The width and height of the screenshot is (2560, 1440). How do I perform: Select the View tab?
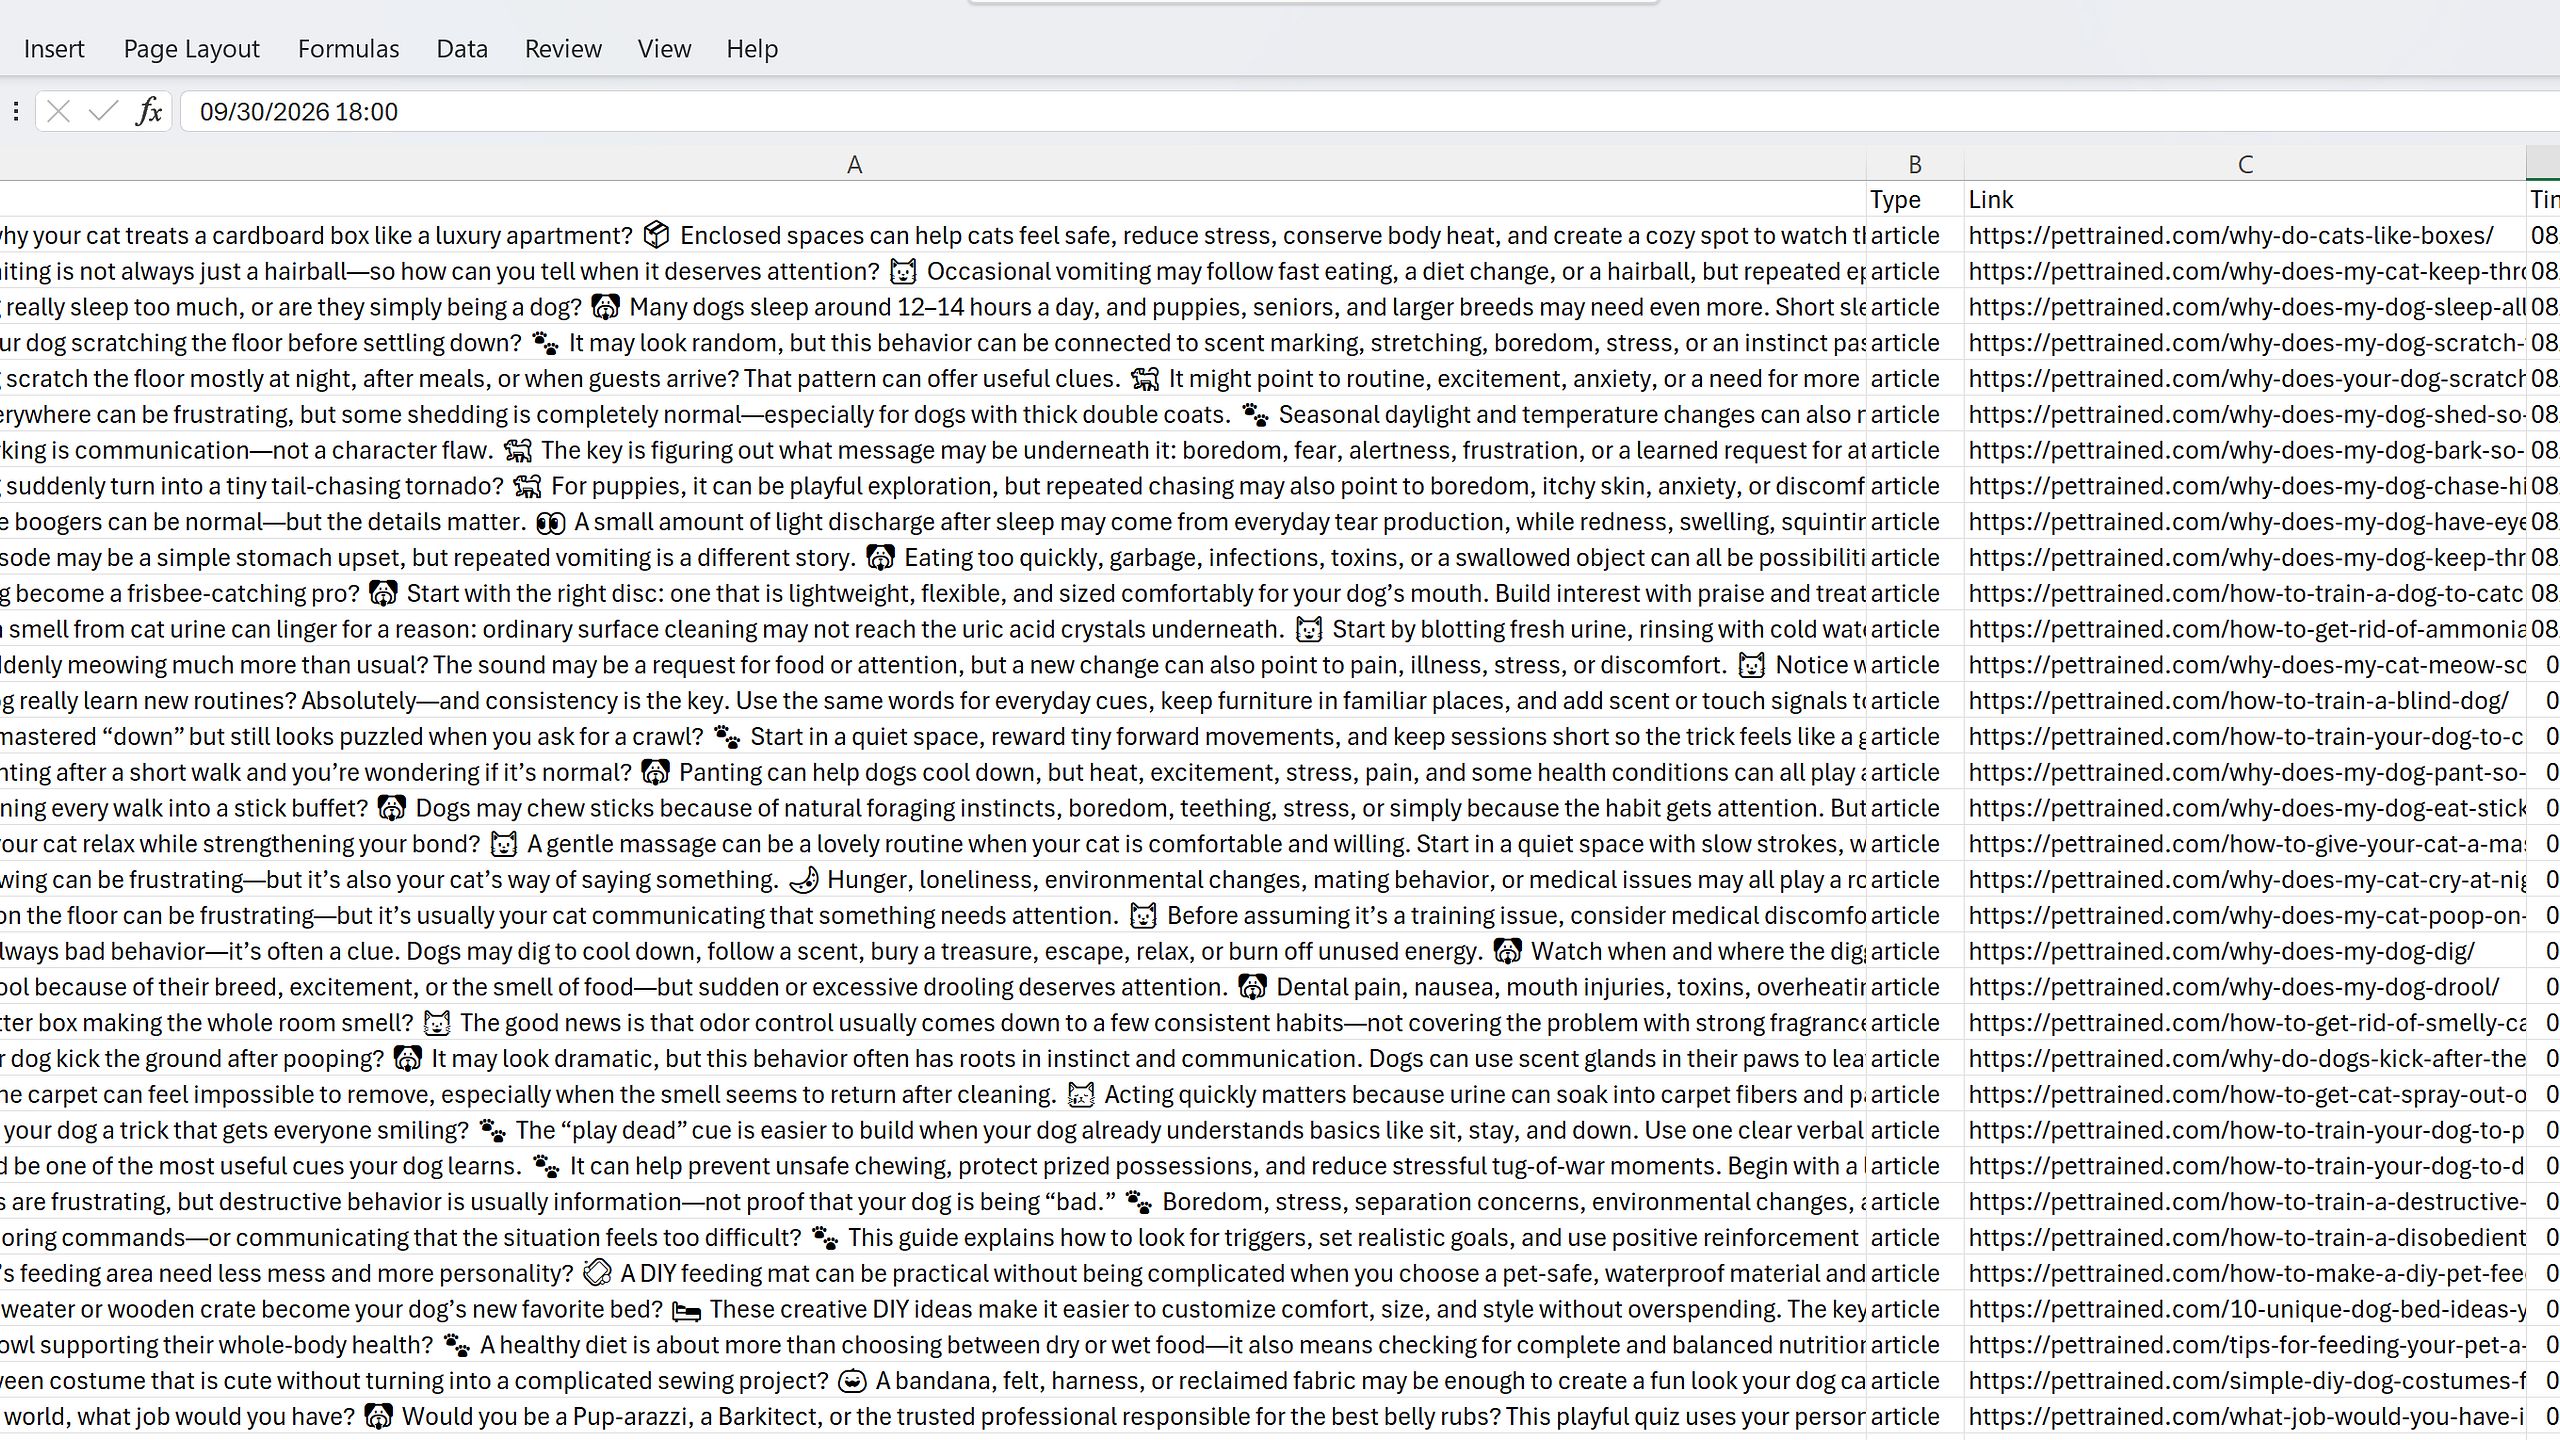click(664, 49)
